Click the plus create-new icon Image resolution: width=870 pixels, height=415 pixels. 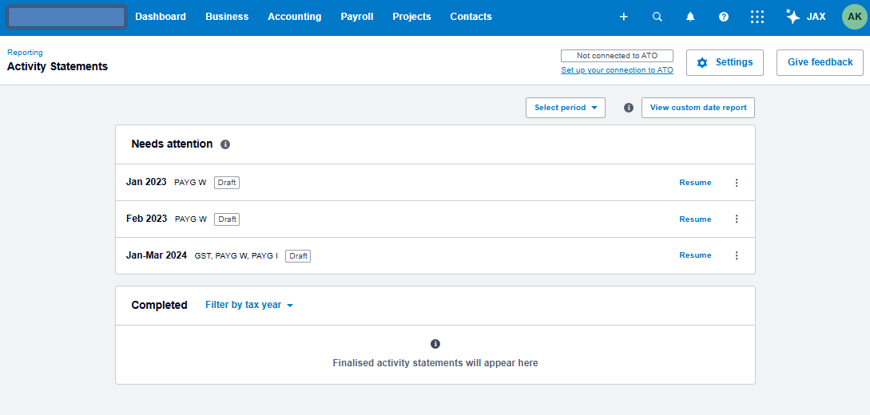pos(624,17)
